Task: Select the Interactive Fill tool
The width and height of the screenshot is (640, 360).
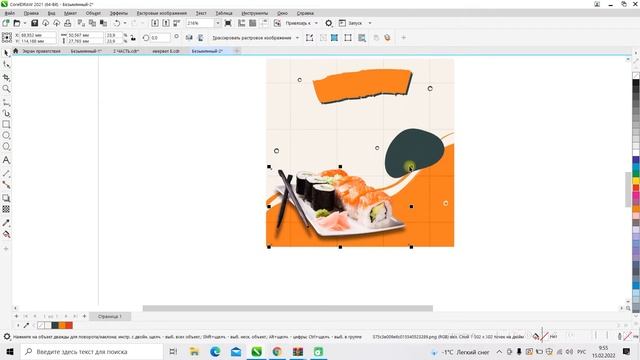Action: [x=6, y=234]
